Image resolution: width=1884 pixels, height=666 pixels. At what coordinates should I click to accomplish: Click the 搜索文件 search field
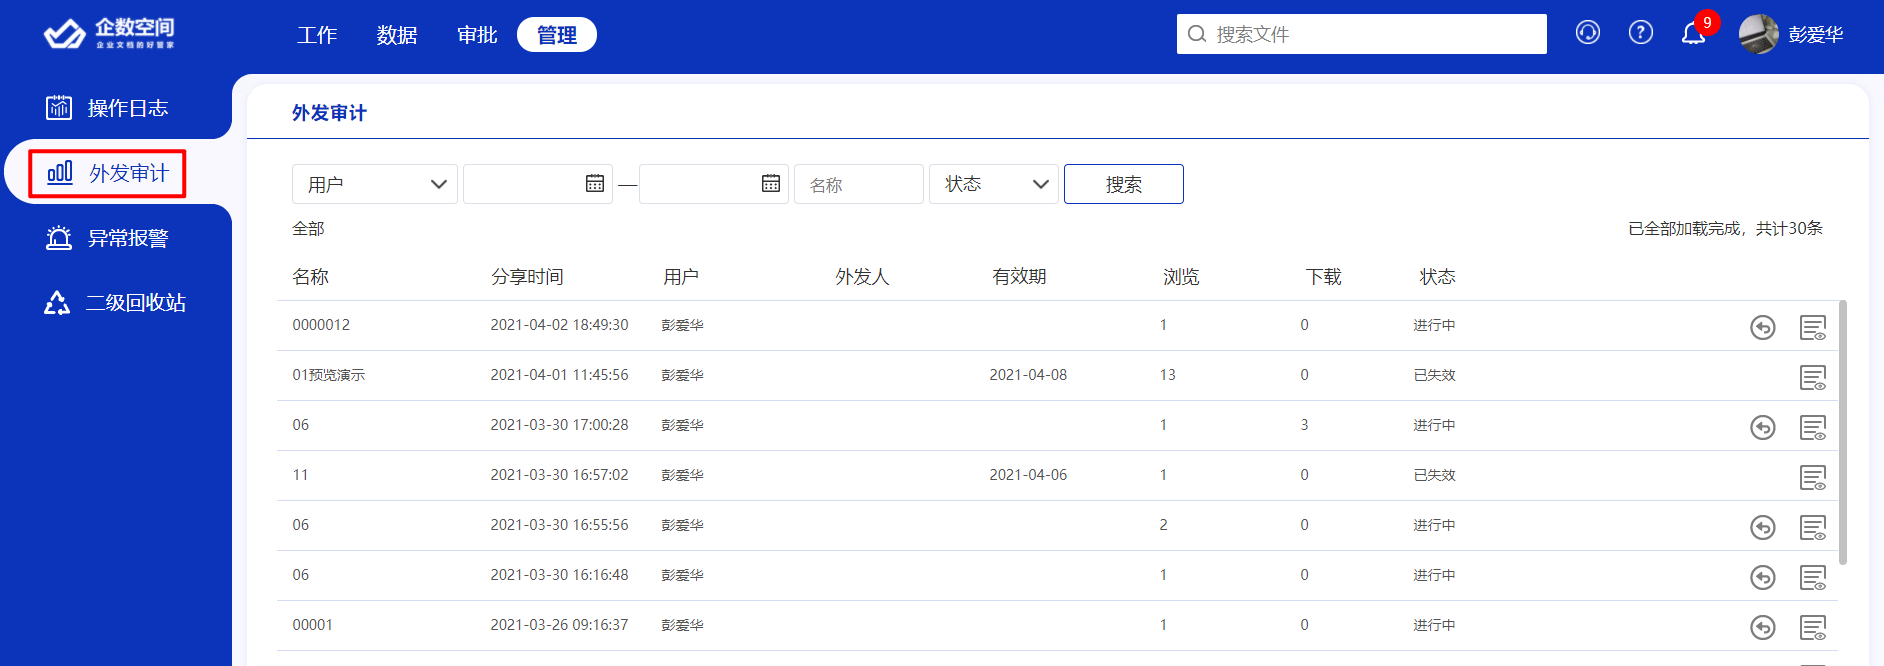1362,34
